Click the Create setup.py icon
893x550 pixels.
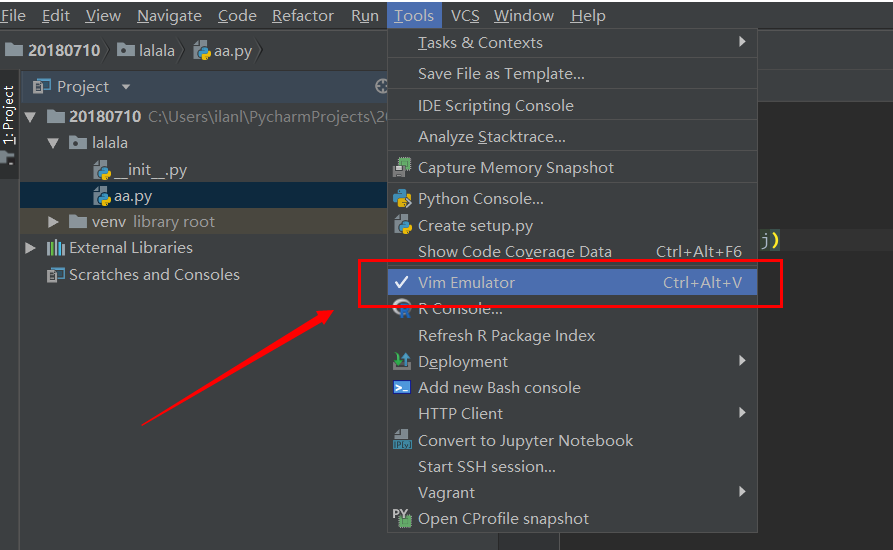click(402, 225)
